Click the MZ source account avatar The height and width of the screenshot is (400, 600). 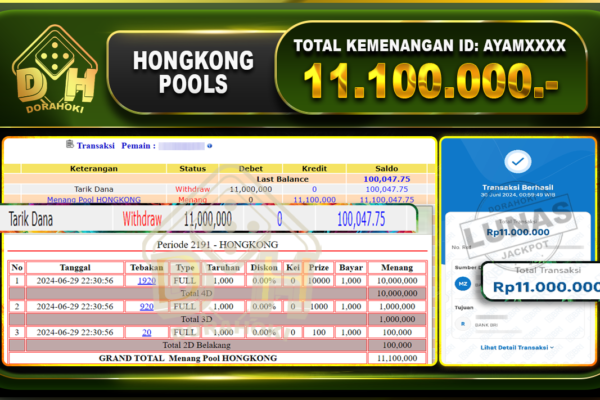pos(463,284)
